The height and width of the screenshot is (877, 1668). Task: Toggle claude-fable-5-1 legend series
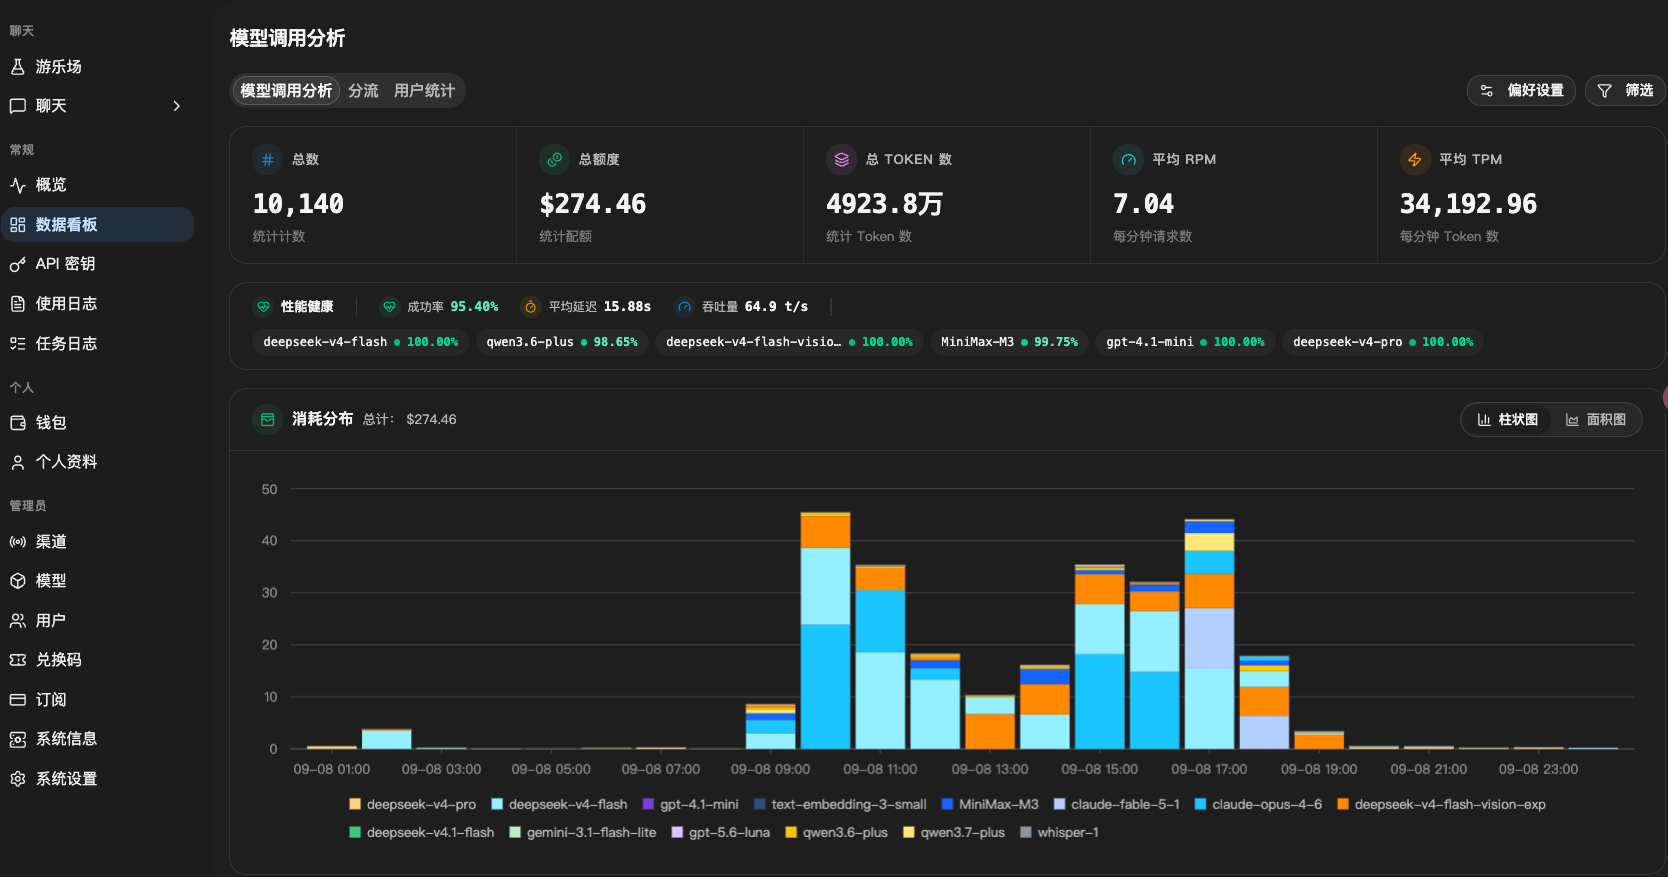click(x=1116, y=805)
